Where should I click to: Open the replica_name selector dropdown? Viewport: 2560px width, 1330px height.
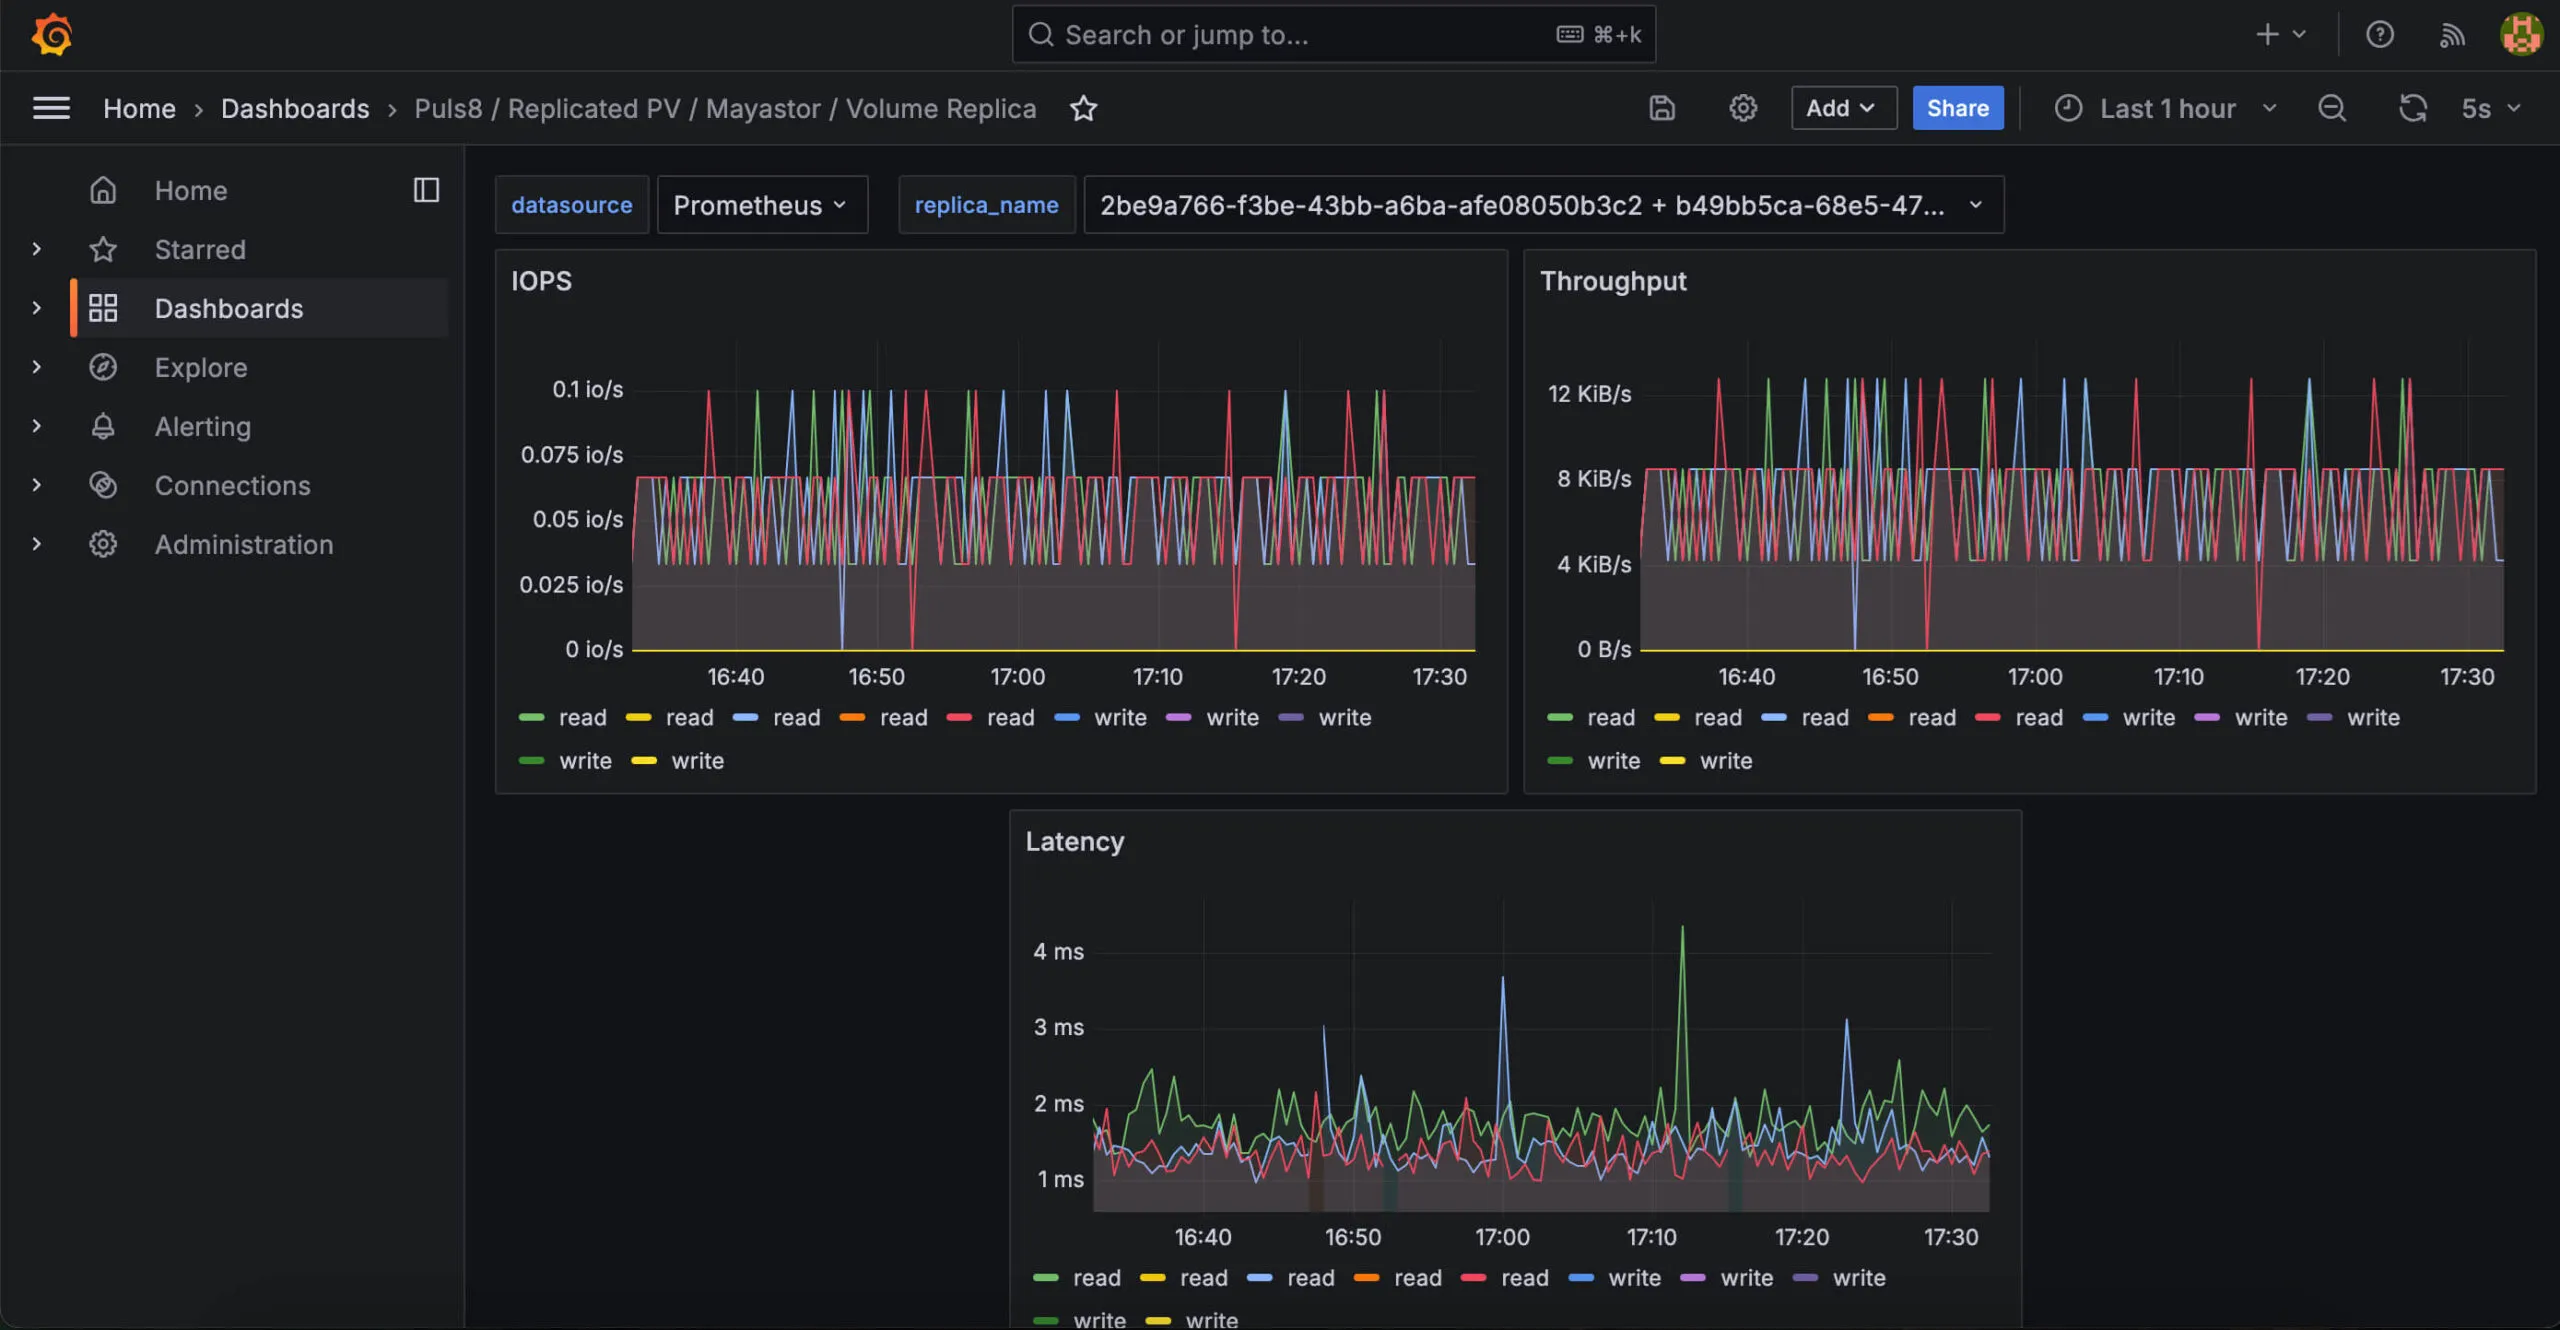pos(1541,205)
